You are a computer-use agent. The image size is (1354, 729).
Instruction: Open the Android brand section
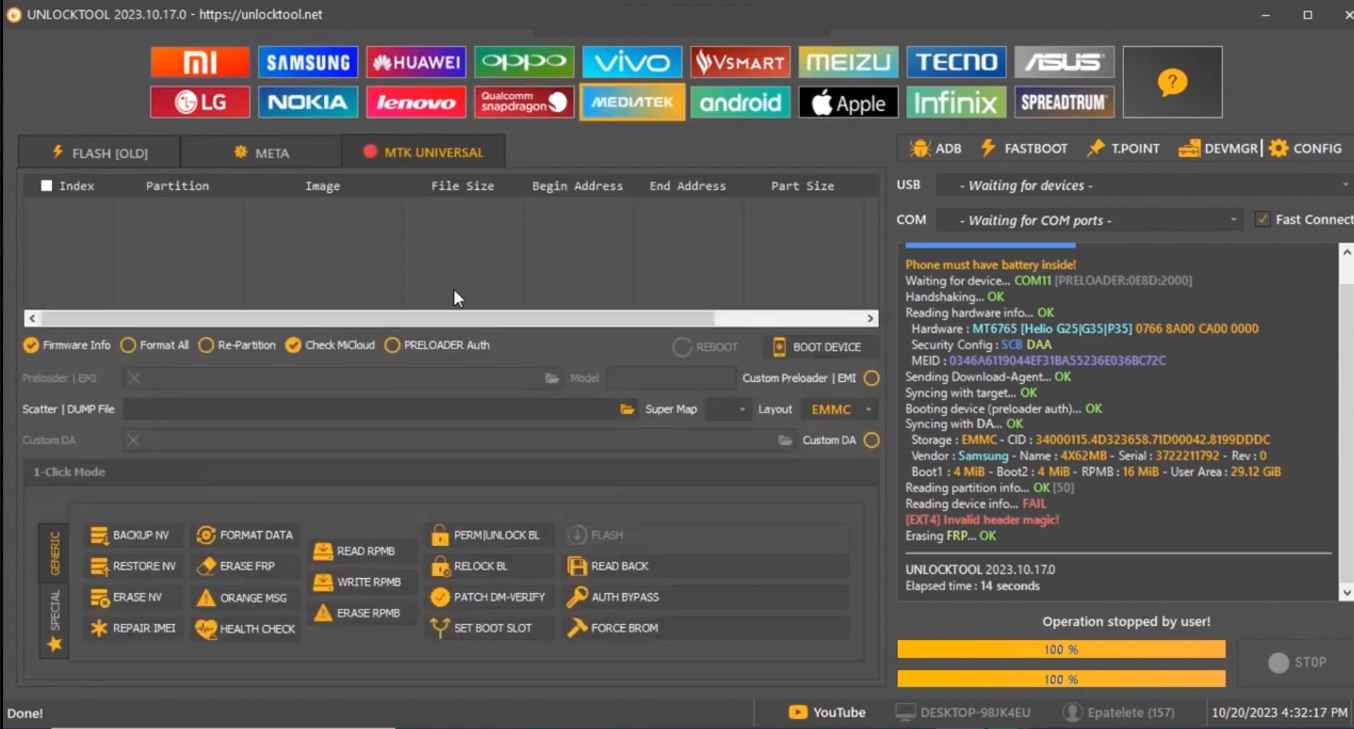740,102
